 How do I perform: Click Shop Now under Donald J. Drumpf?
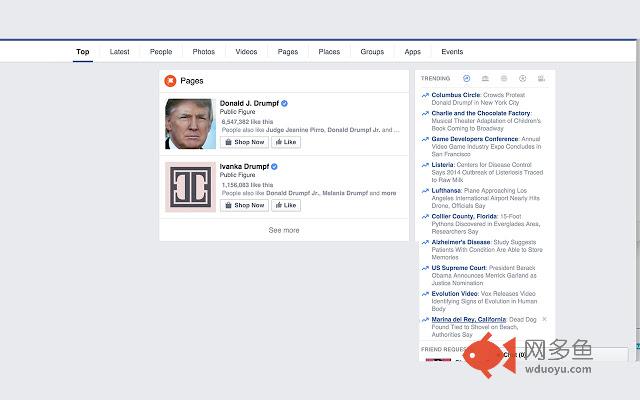(244, 142)
